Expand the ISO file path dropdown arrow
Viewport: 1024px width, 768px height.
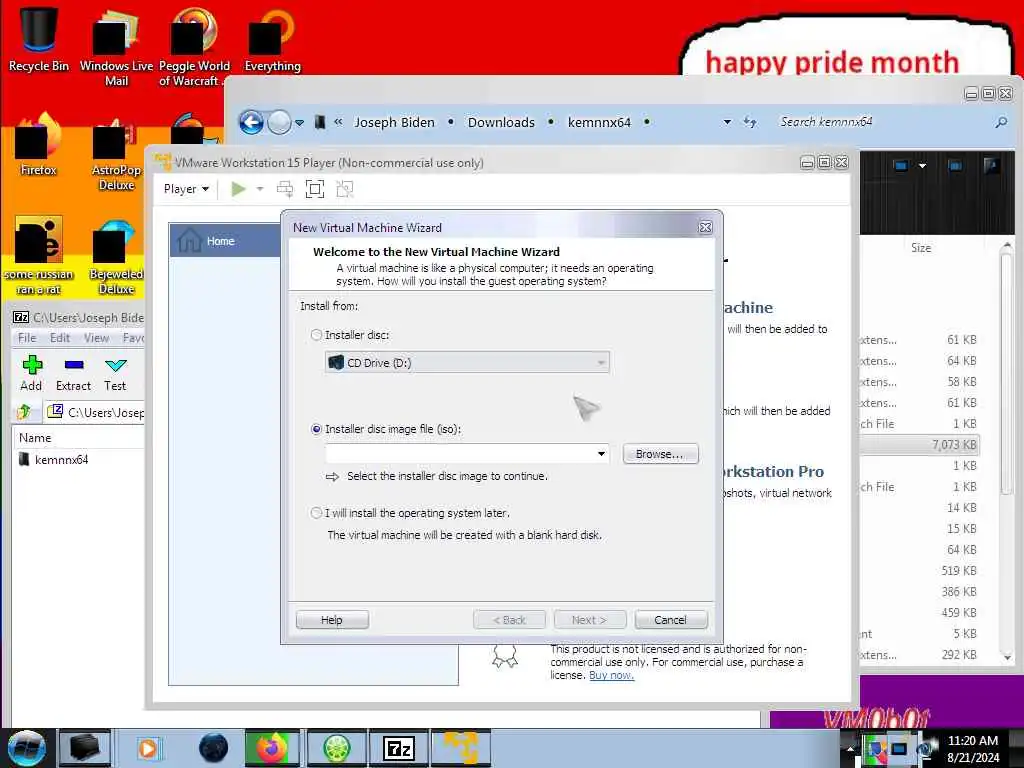point(601,453)
